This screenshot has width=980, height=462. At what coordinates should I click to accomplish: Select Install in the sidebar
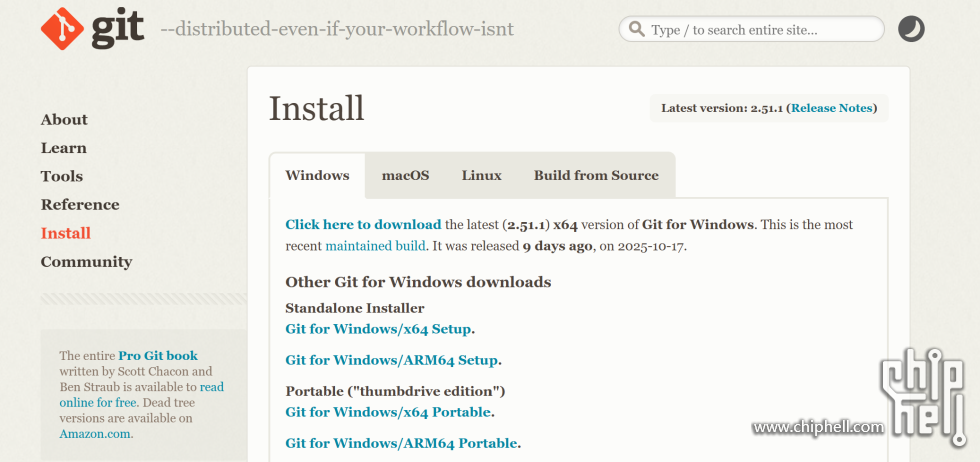click(65, 233)
